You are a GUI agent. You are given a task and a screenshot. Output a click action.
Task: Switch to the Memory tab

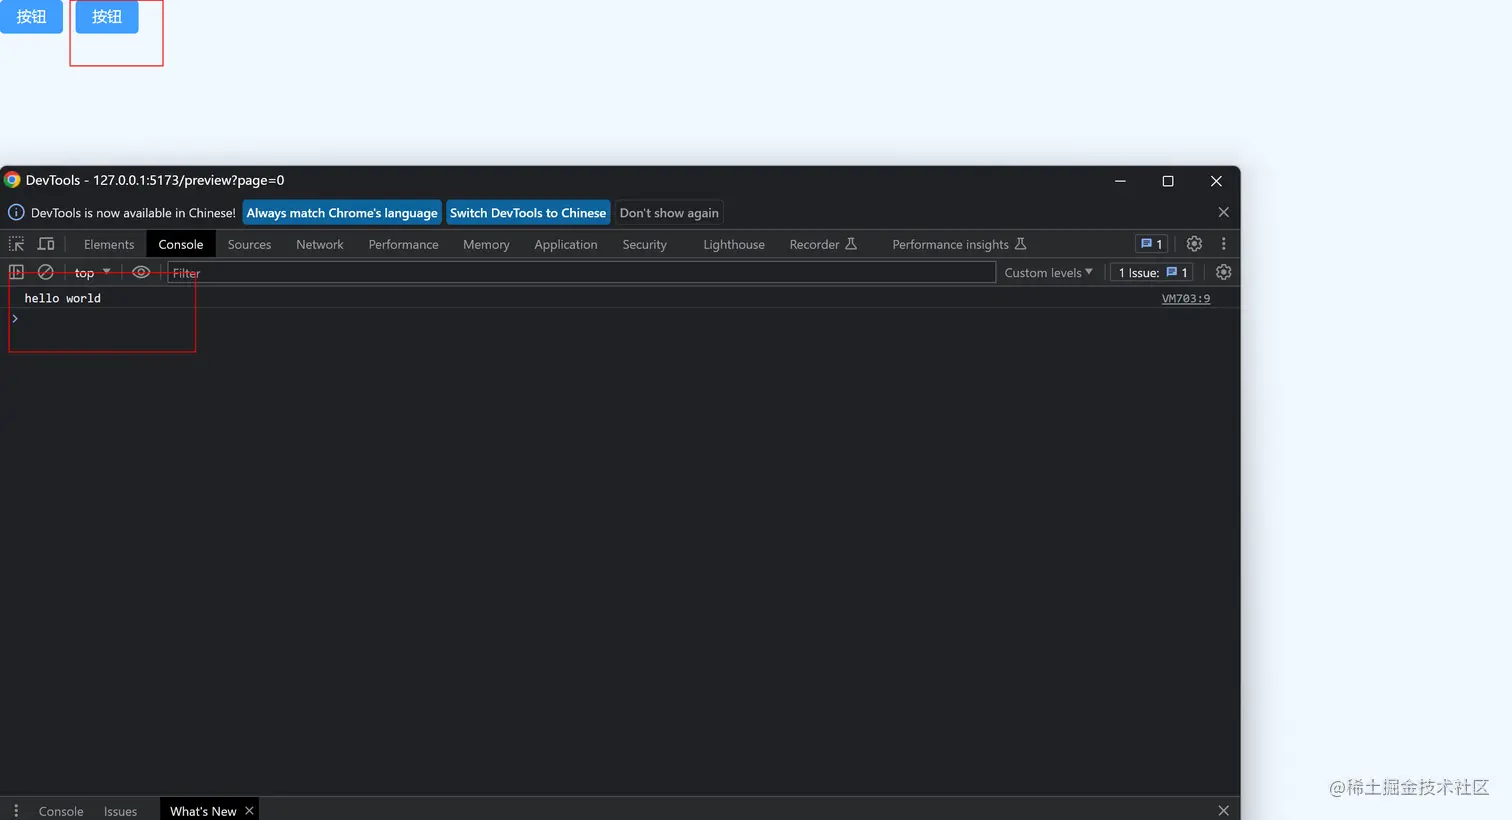click(x=486, y=244)
